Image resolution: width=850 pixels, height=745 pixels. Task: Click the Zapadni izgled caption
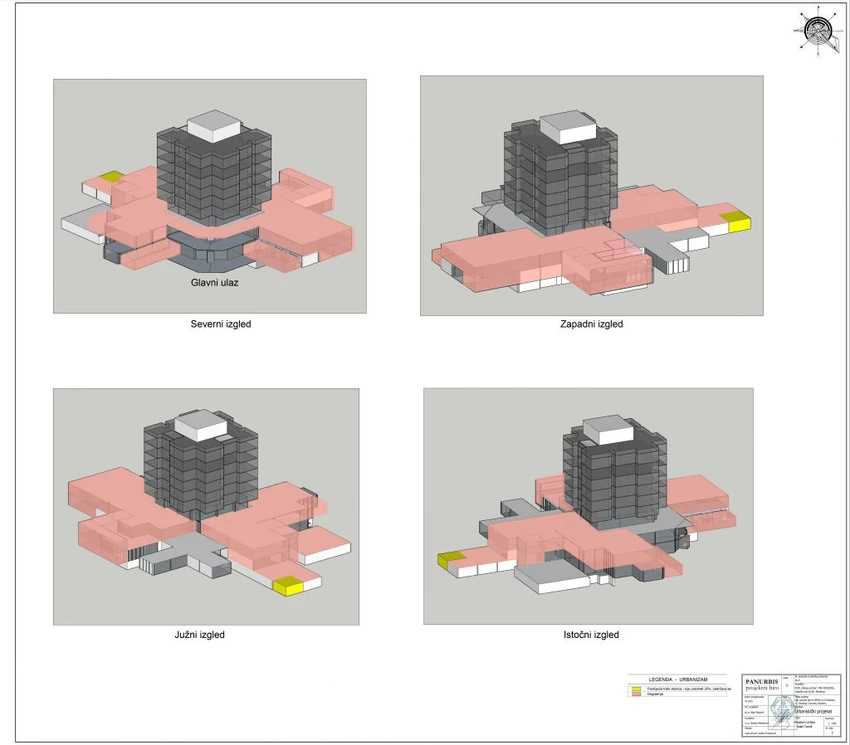(x=591, y=324)
